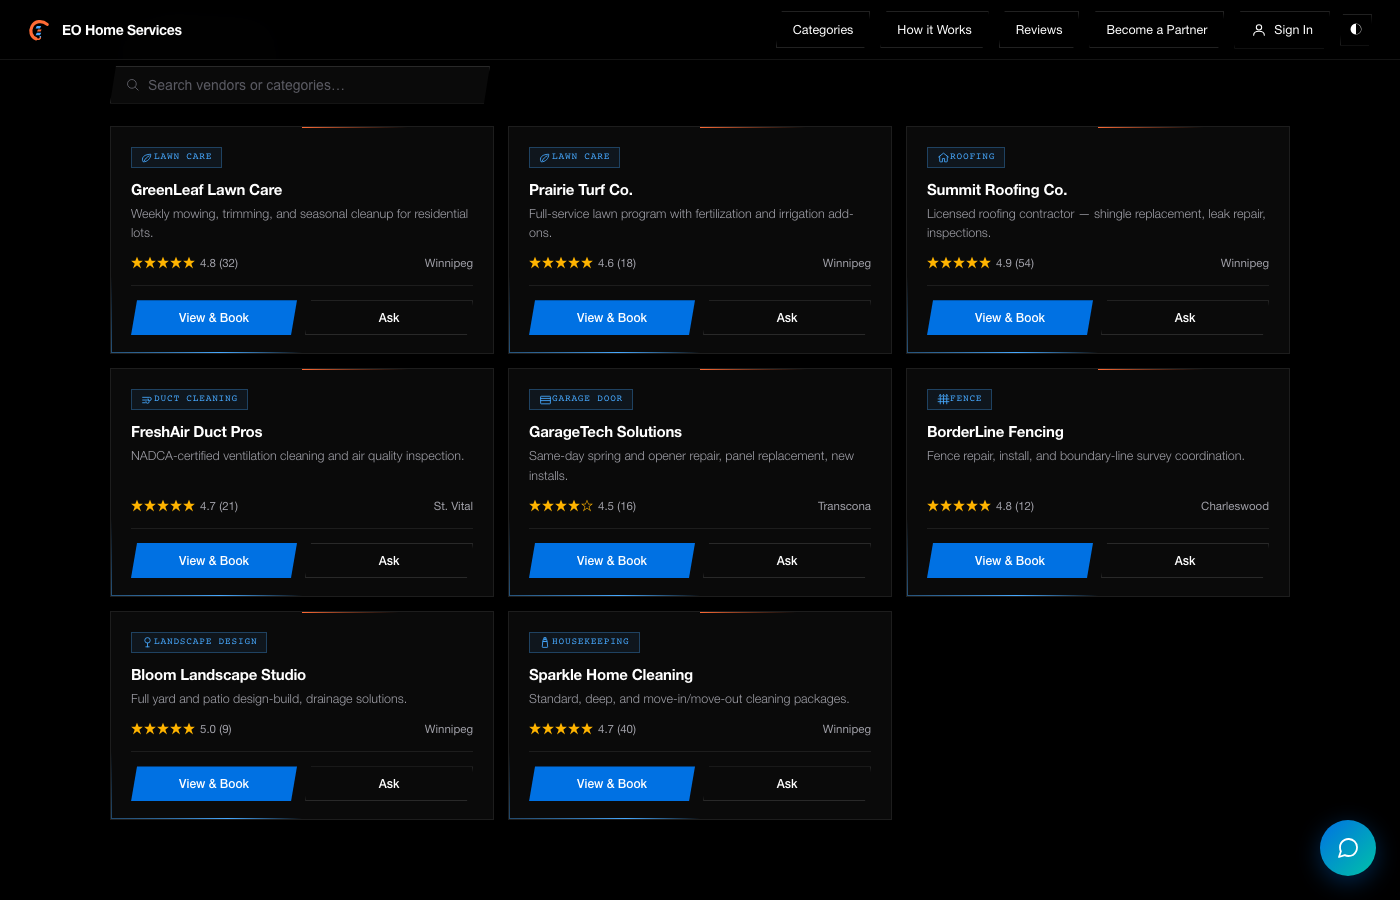The width and height of the screenshot is (1400, 900).
Task: Open Become a Partner page
Action: pos(1156,30)
